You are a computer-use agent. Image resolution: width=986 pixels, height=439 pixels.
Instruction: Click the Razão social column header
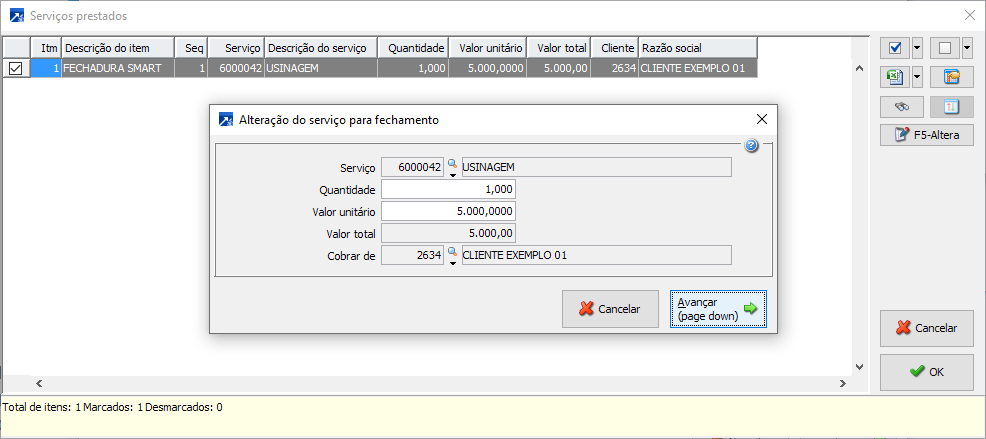698,48
